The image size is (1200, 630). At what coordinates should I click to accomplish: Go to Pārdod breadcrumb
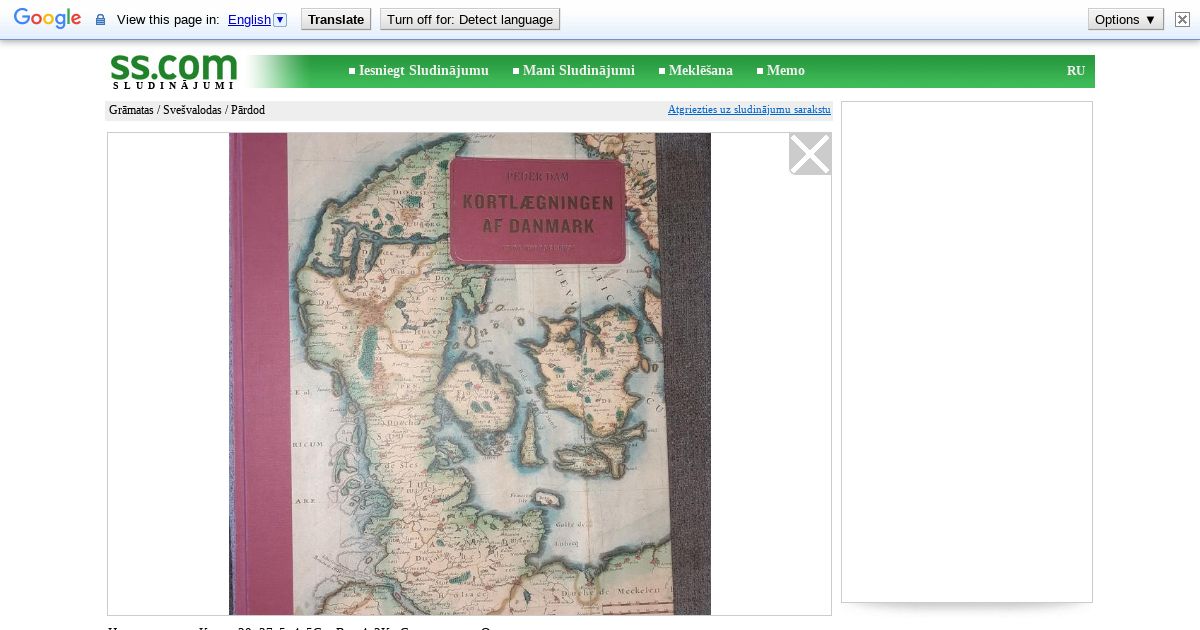tap(248, 110)
